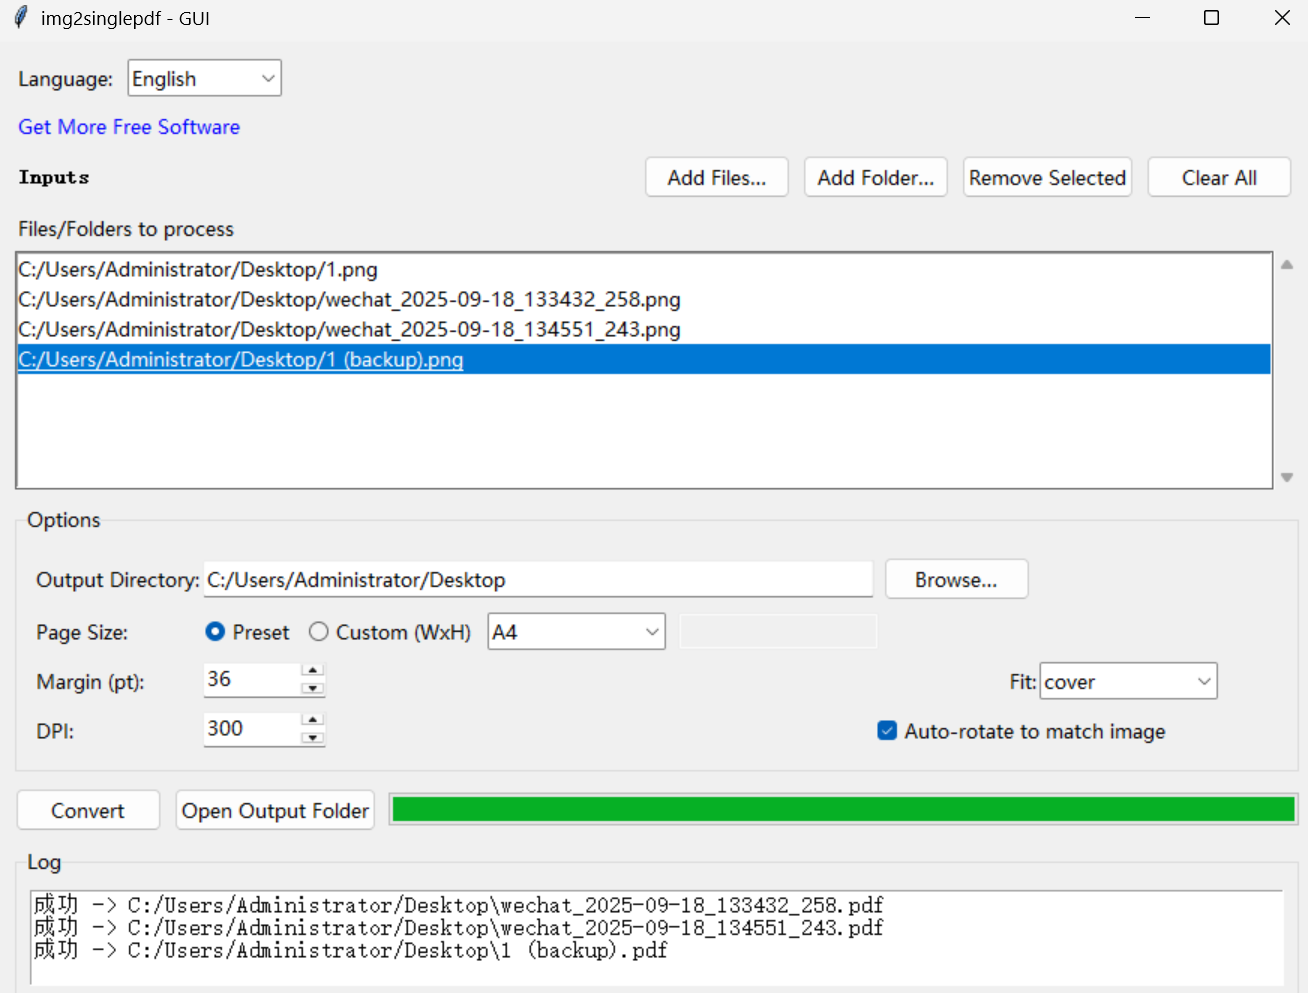Click into the Output Directory path field
Image resolution: width=1308 pixels, height=993 pixels.
[537, 580]
